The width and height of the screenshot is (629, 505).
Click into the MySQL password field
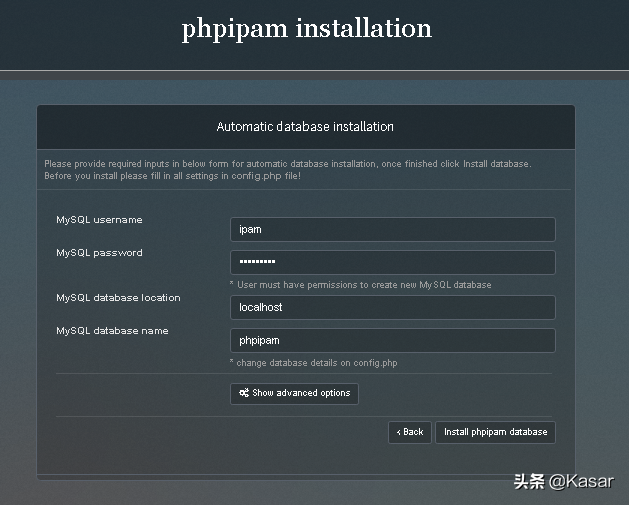point(392,263)
